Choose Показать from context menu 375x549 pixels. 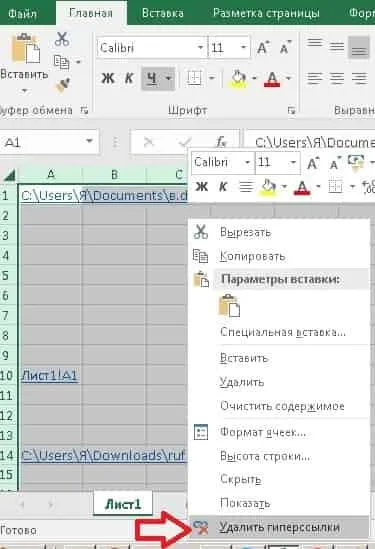[245, 503]
